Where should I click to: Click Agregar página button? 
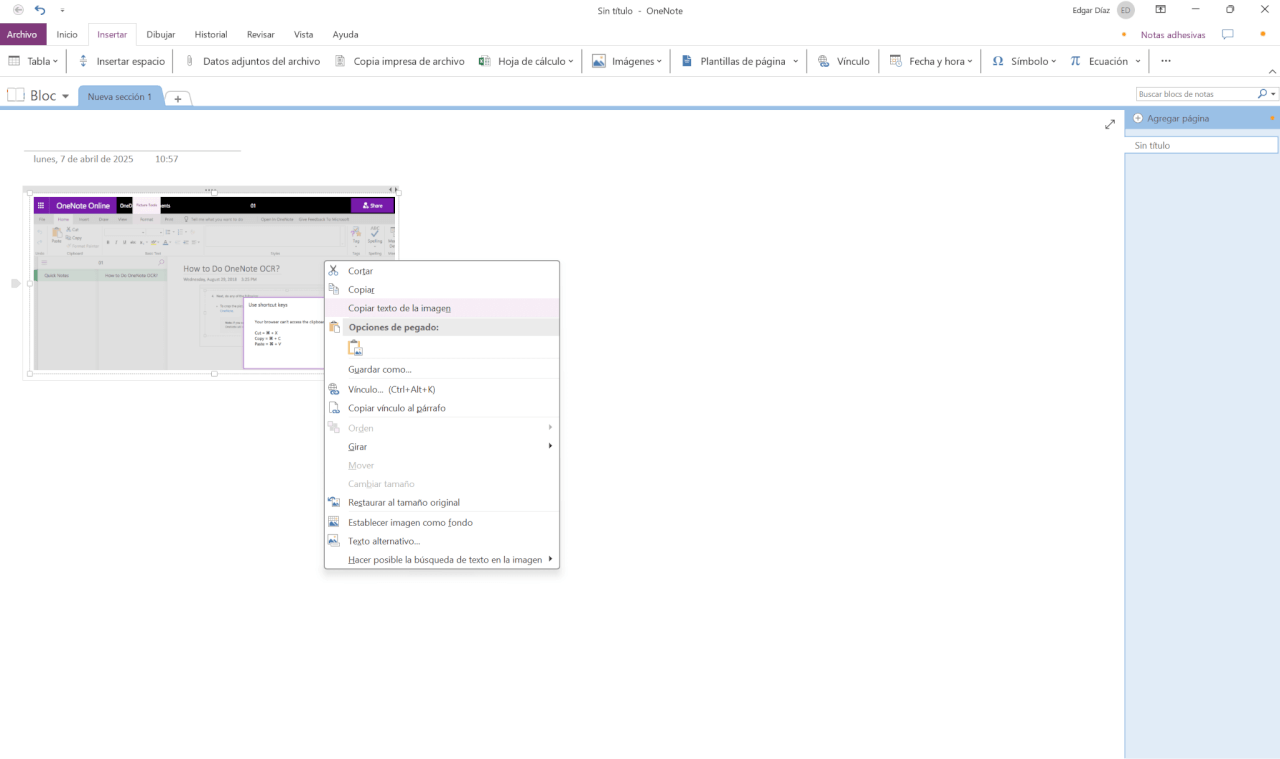[x=1177, y=118]
